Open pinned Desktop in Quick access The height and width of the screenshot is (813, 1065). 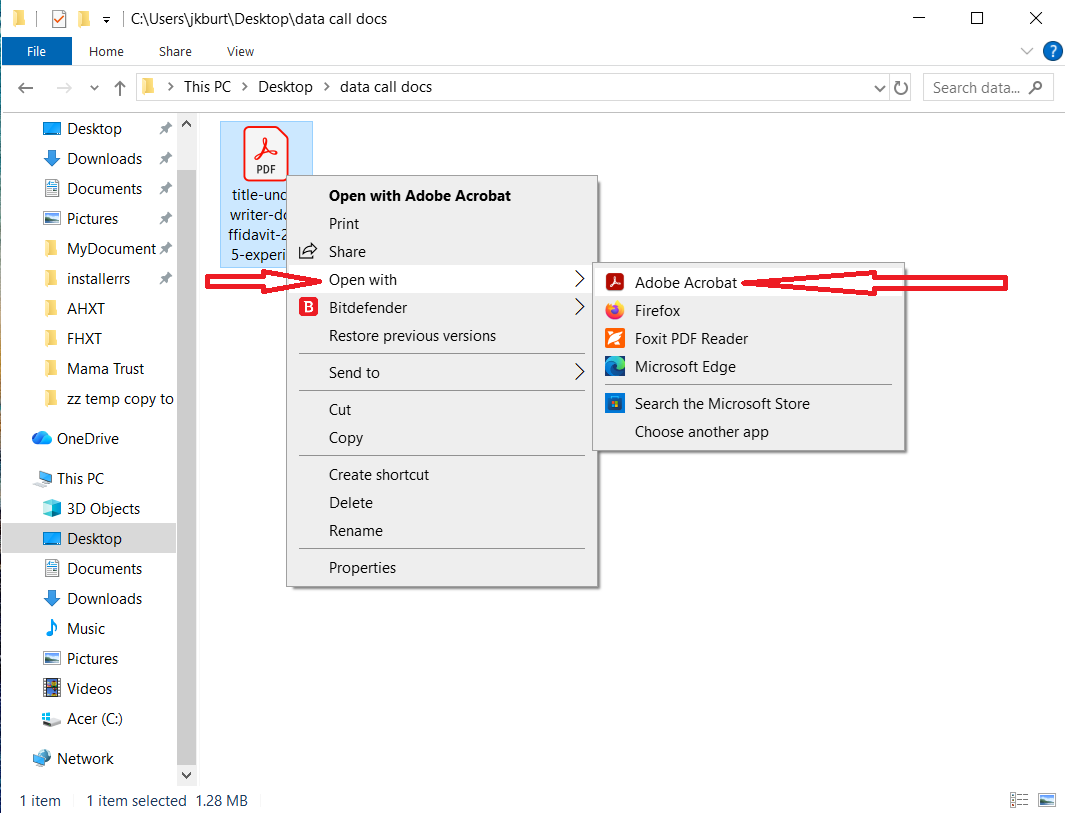[x=94, y=128]
